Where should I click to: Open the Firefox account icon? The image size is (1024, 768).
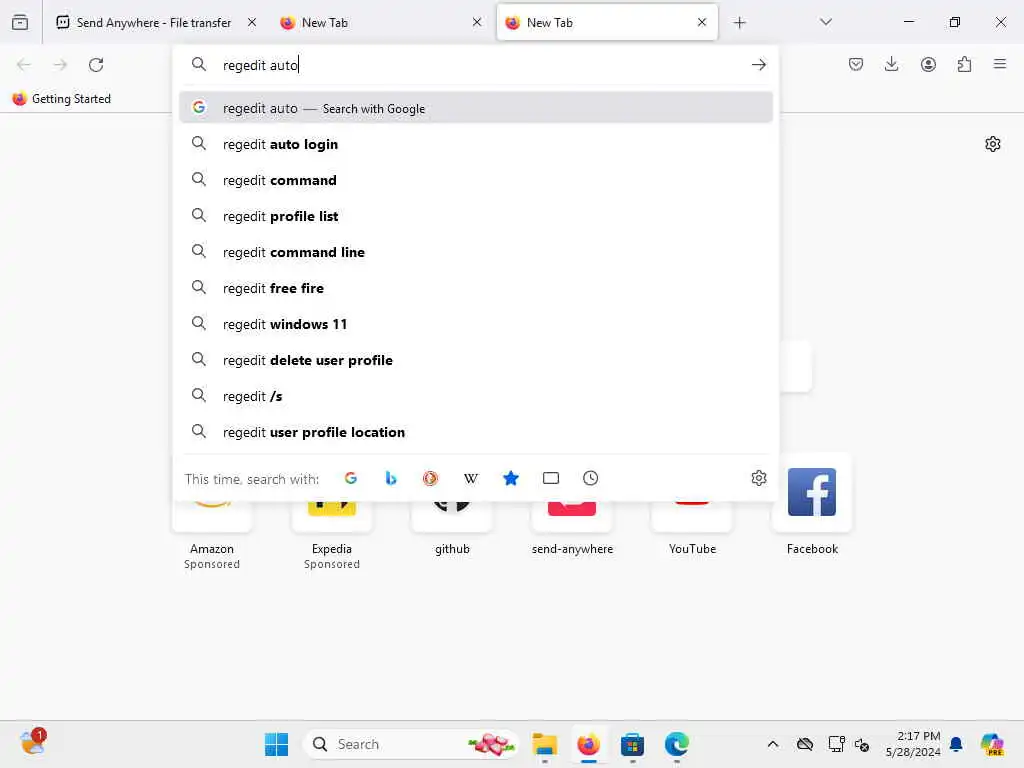click(928, 64)
